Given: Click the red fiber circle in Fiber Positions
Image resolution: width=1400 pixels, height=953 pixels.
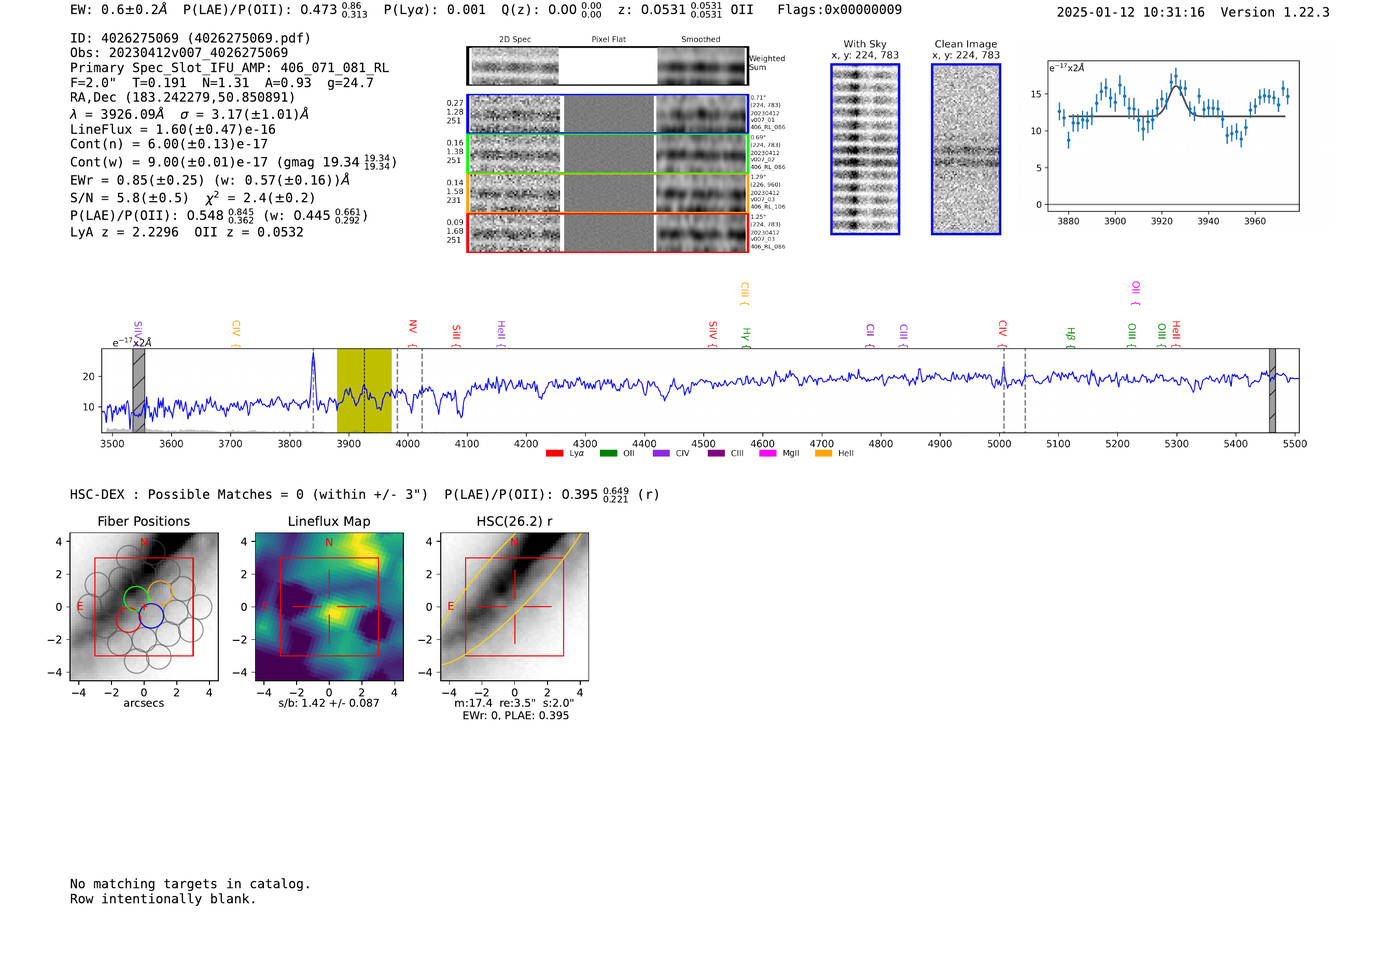Looking at the screenshot, I should (128, 619).
